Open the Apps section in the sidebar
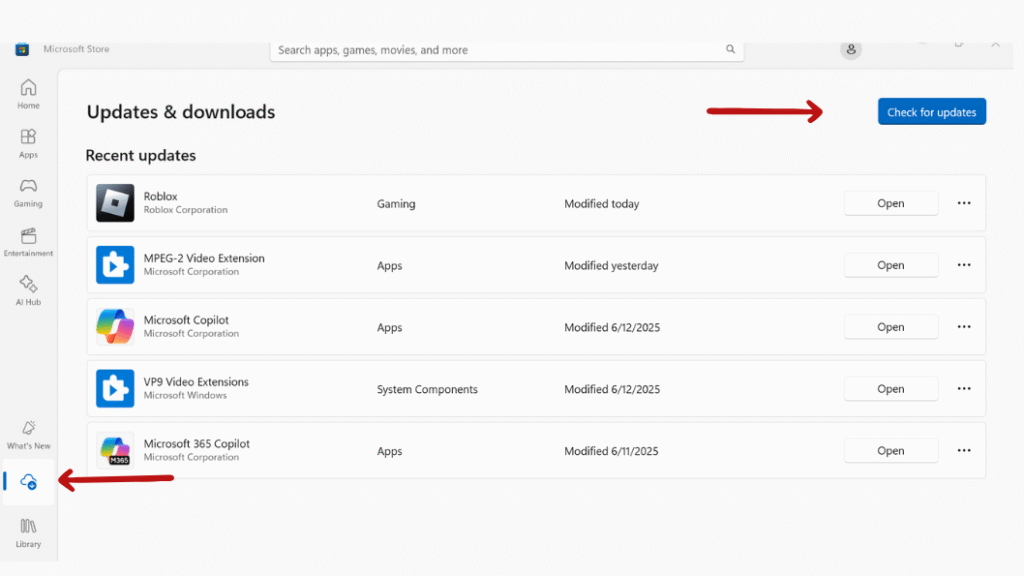1024x576 pixels. (x=28, y=144)
